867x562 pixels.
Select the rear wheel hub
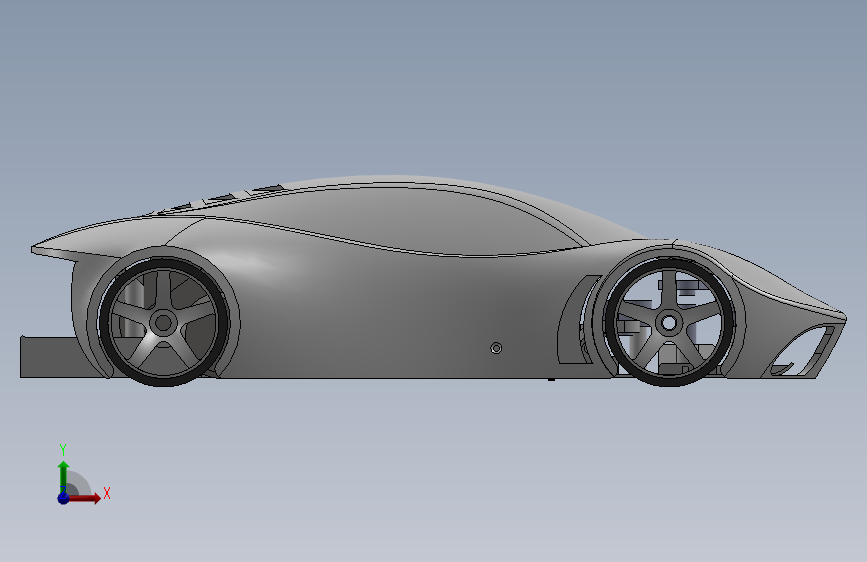(163, 322)
